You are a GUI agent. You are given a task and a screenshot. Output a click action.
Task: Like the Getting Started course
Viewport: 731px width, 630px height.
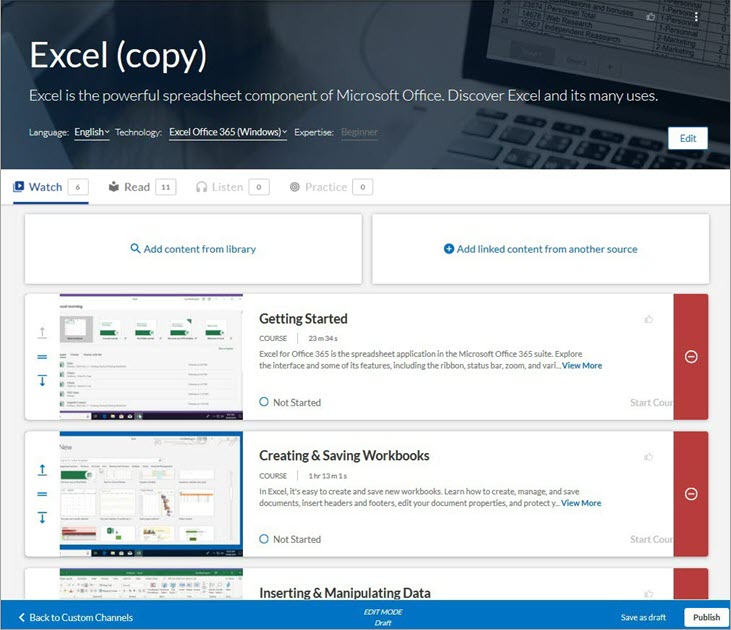tap(649, 319)
